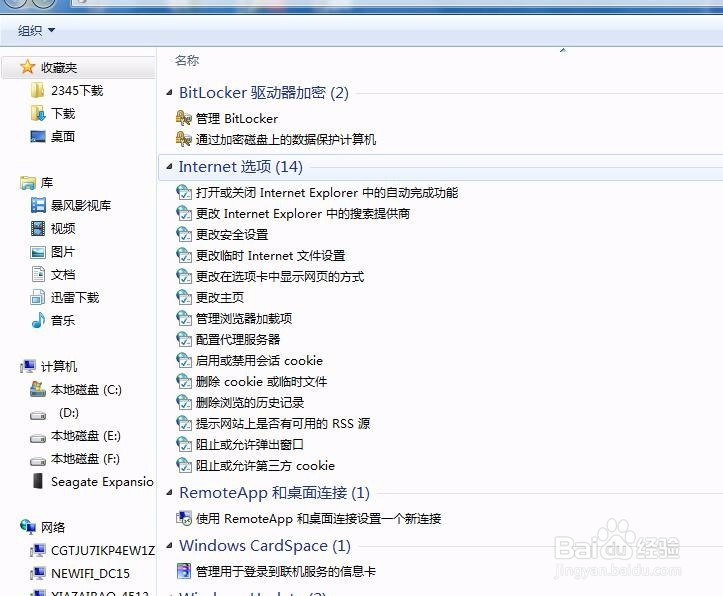Open the 下载 folder icon in favorites

37,113
